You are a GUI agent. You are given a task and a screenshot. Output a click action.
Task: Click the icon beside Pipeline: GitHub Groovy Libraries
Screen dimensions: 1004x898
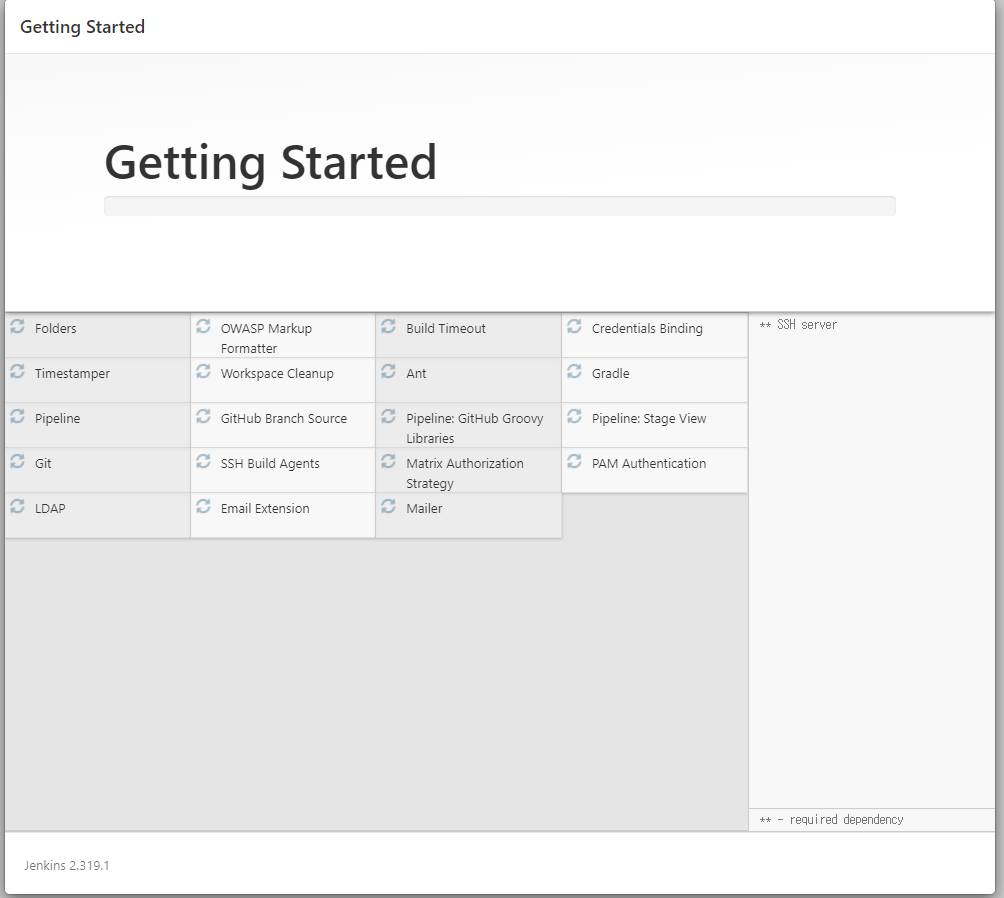[388, 416]
